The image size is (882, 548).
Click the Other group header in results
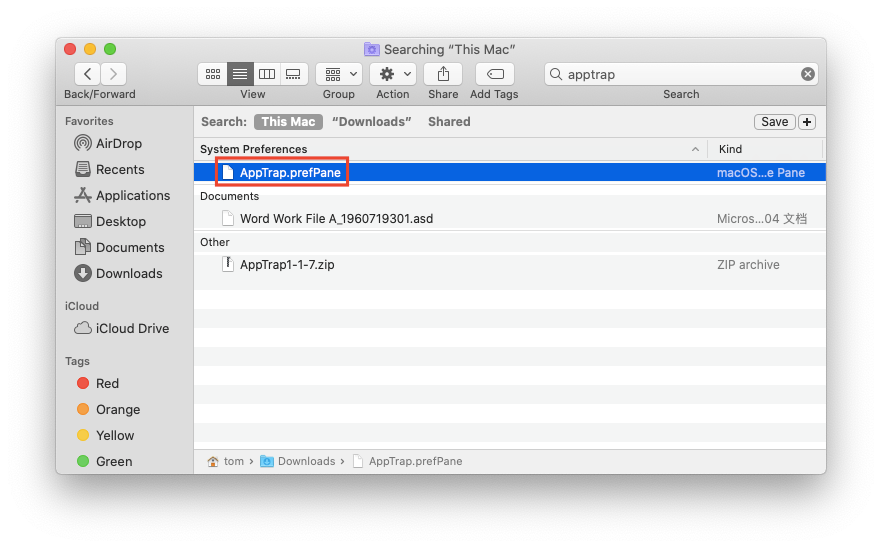[215, 242]
